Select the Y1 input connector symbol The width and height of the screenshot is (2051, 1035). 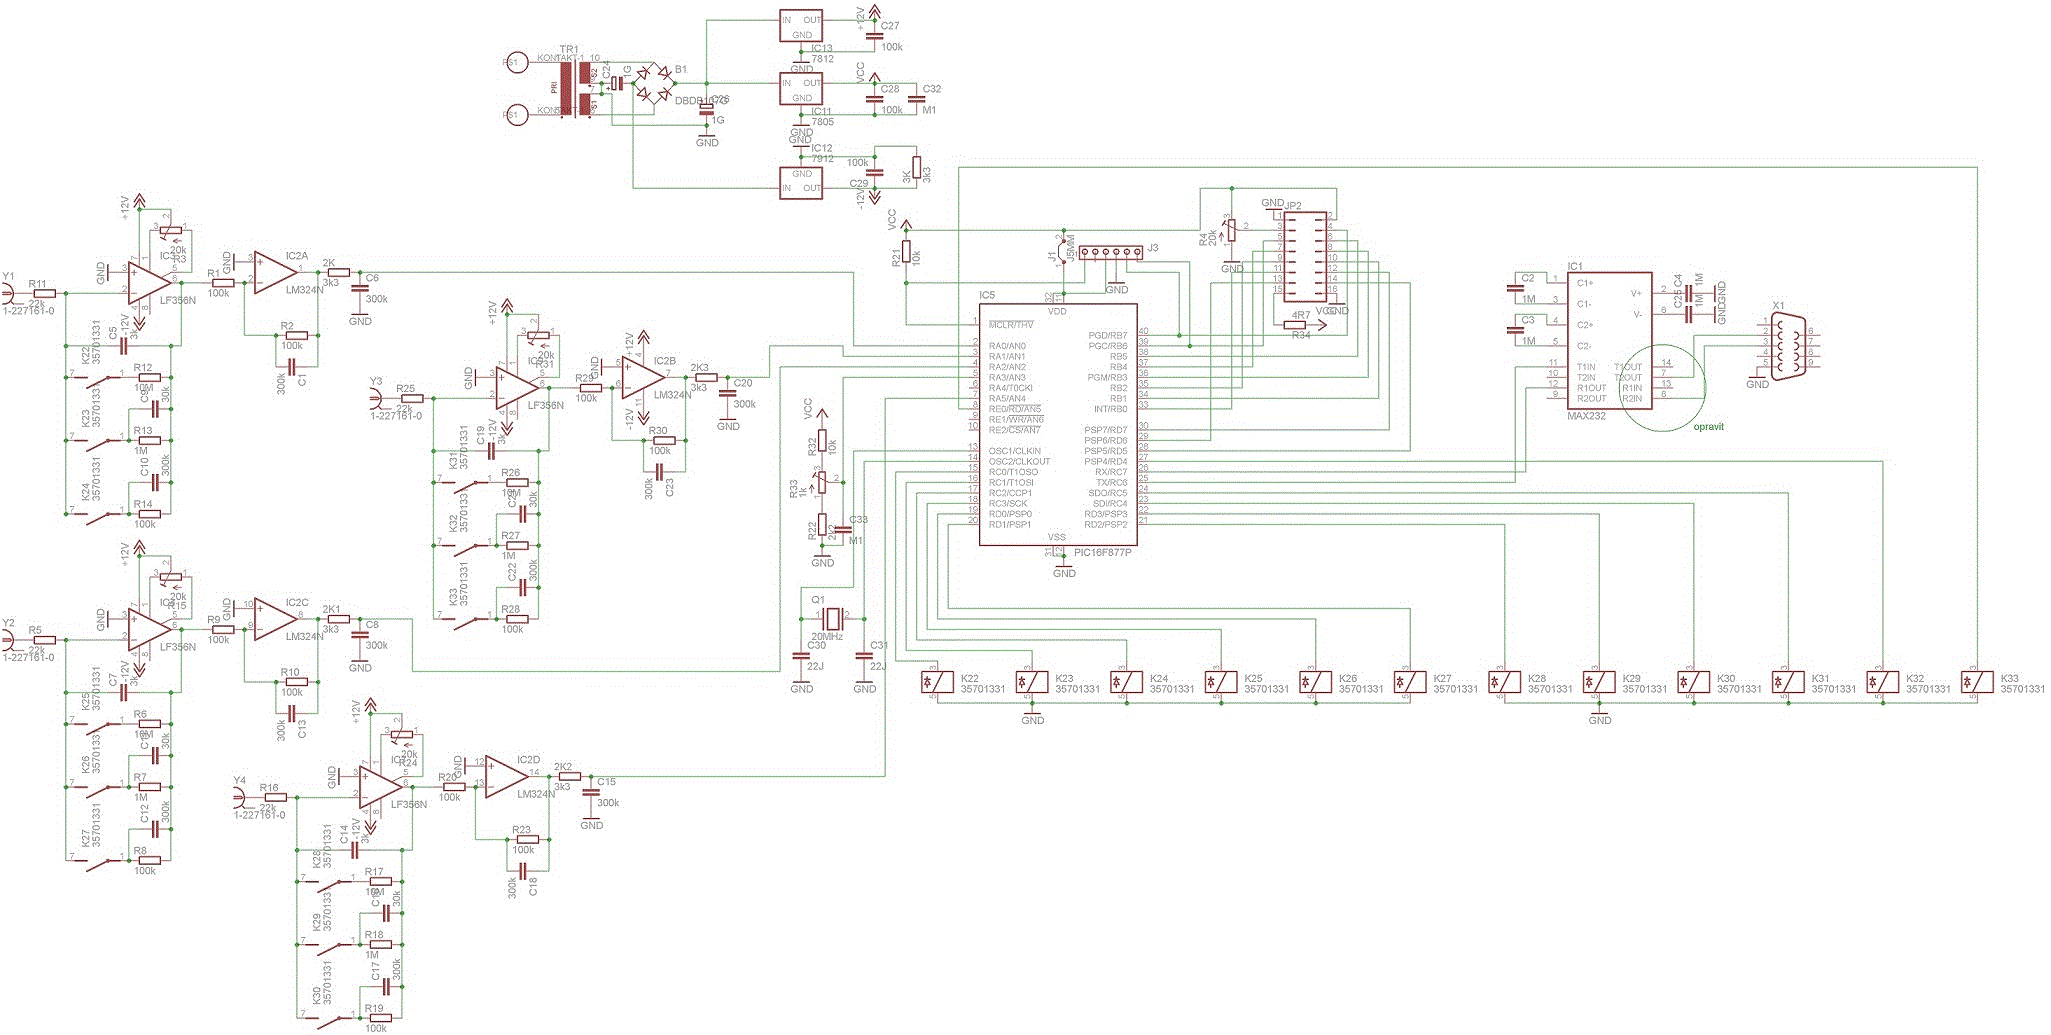click(8, 293)
